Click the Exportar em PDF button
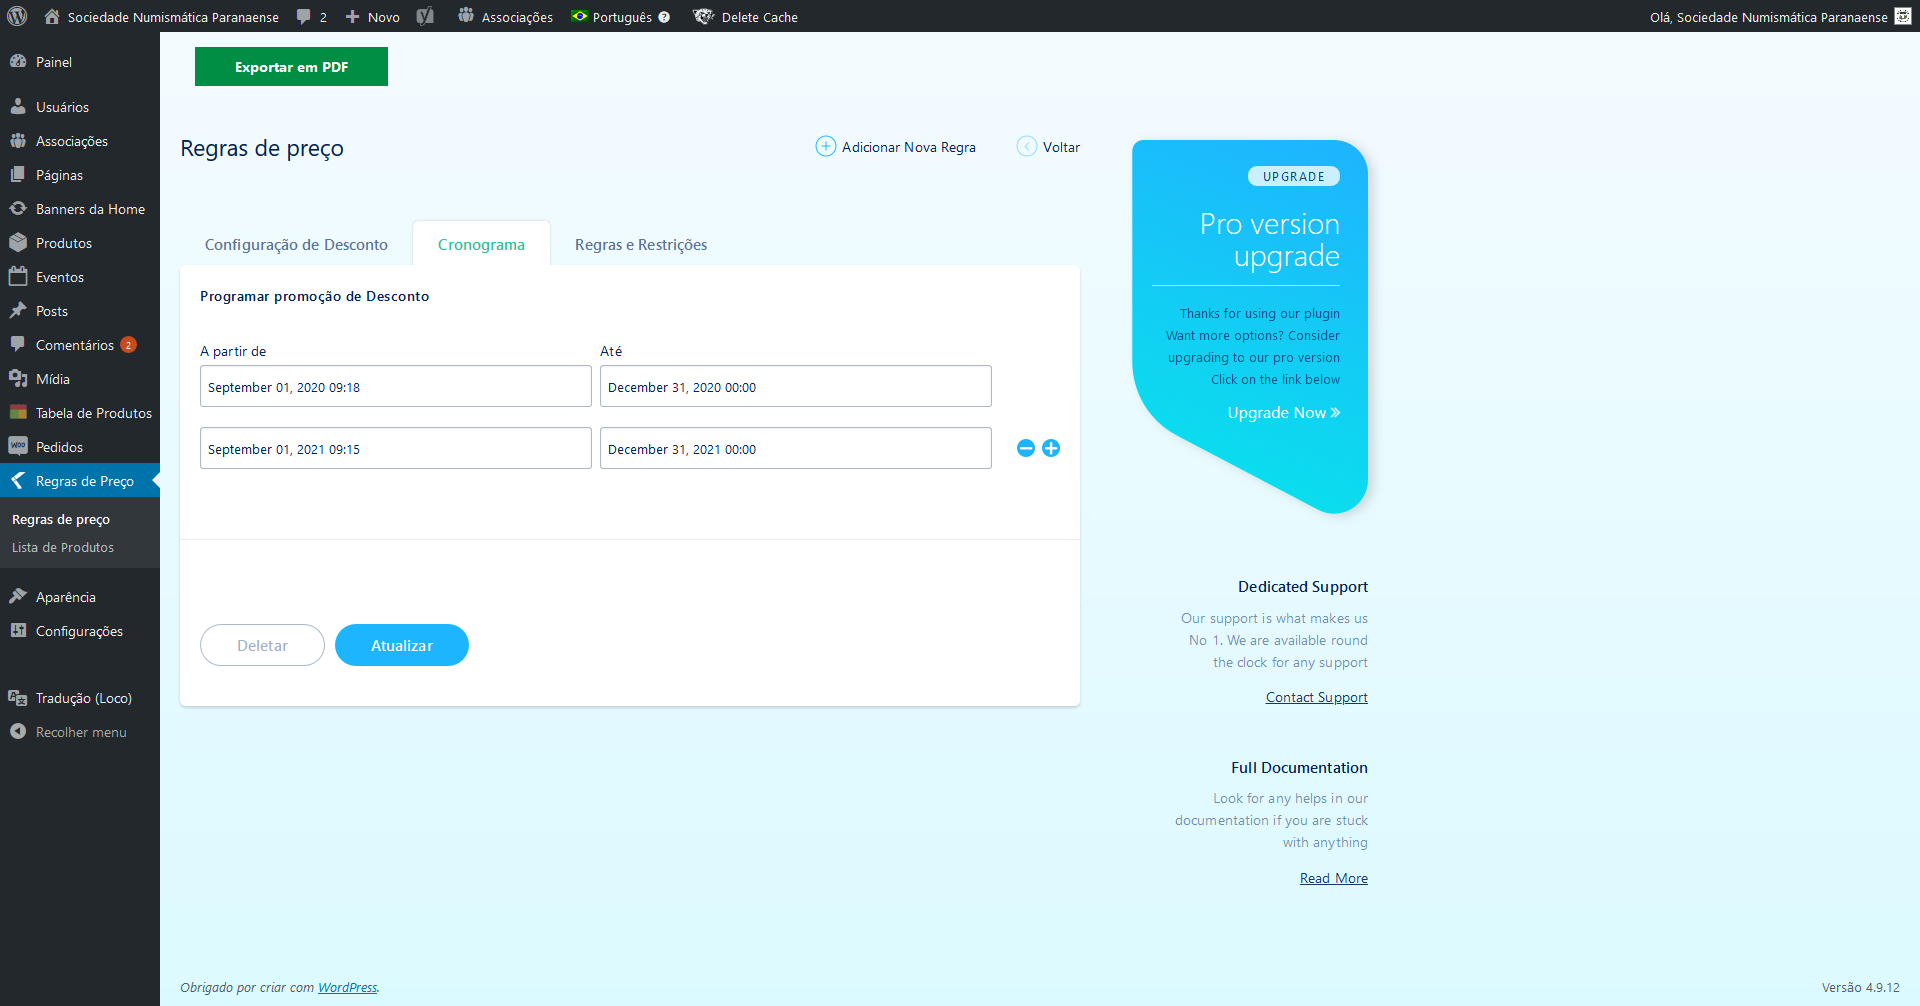This screenshot has height=1006, width=1920. coord(291,67)
